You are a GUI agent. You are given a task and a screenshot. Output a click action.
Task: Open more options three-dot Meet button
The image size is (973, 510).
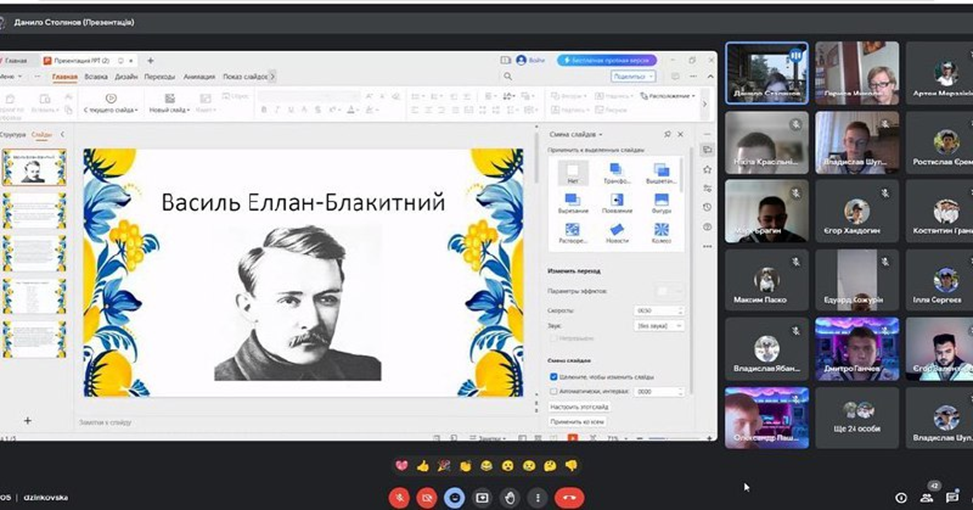tap(537, 498)
